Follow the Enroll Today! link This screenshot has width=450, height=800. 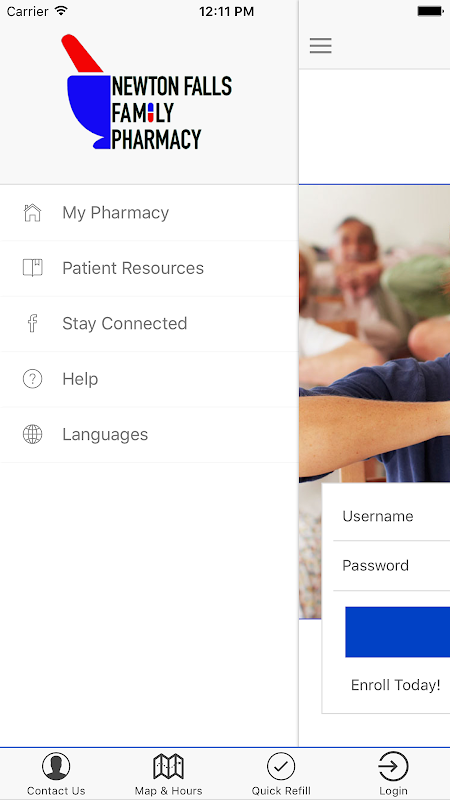click(395, 685)
